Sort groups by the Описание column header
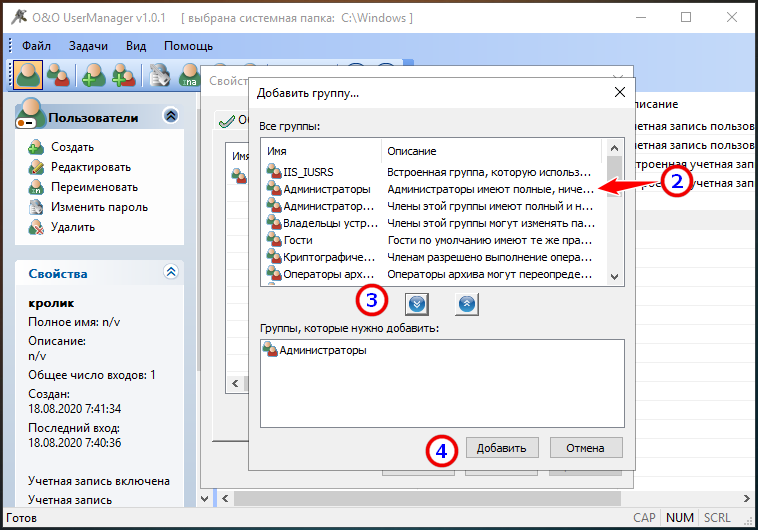Image resolution: width=758 pixels, height=530 pixels. click(411, 151)
